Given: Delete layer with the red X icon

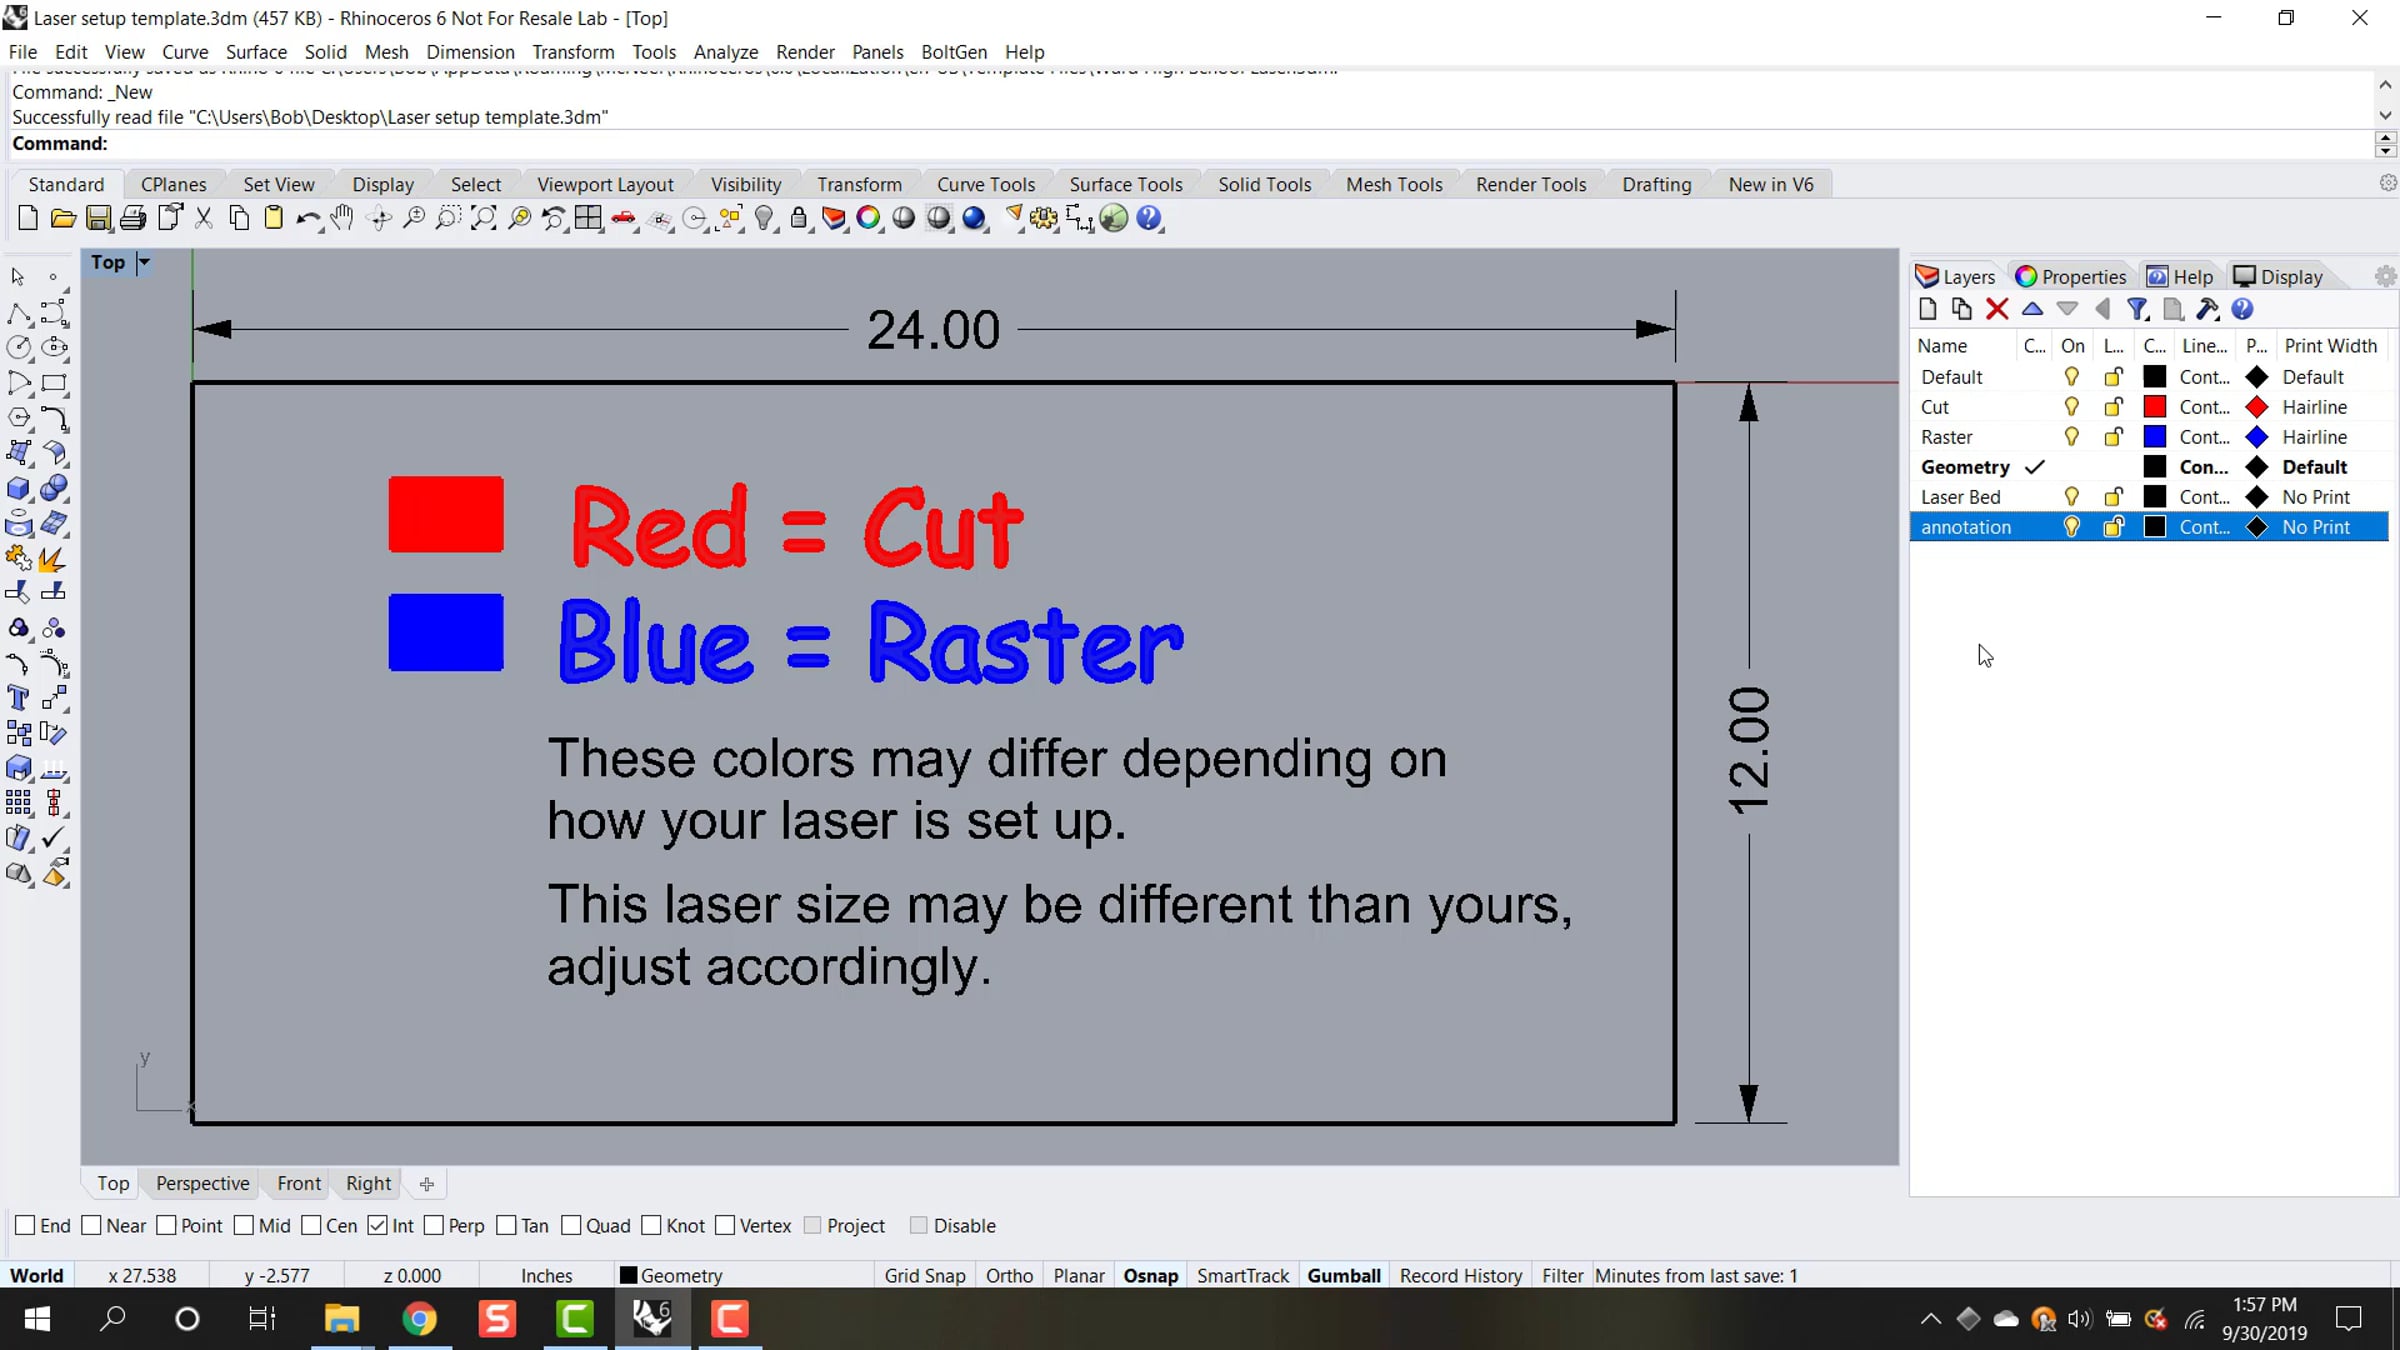Looking at the screenshot, I should tap(1997, 309).
